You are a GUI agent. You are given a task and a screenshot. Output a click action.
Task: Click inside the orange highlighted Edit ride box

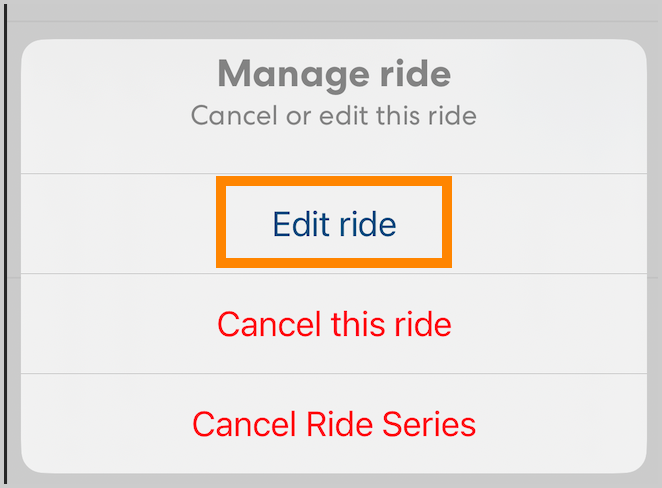334,223
